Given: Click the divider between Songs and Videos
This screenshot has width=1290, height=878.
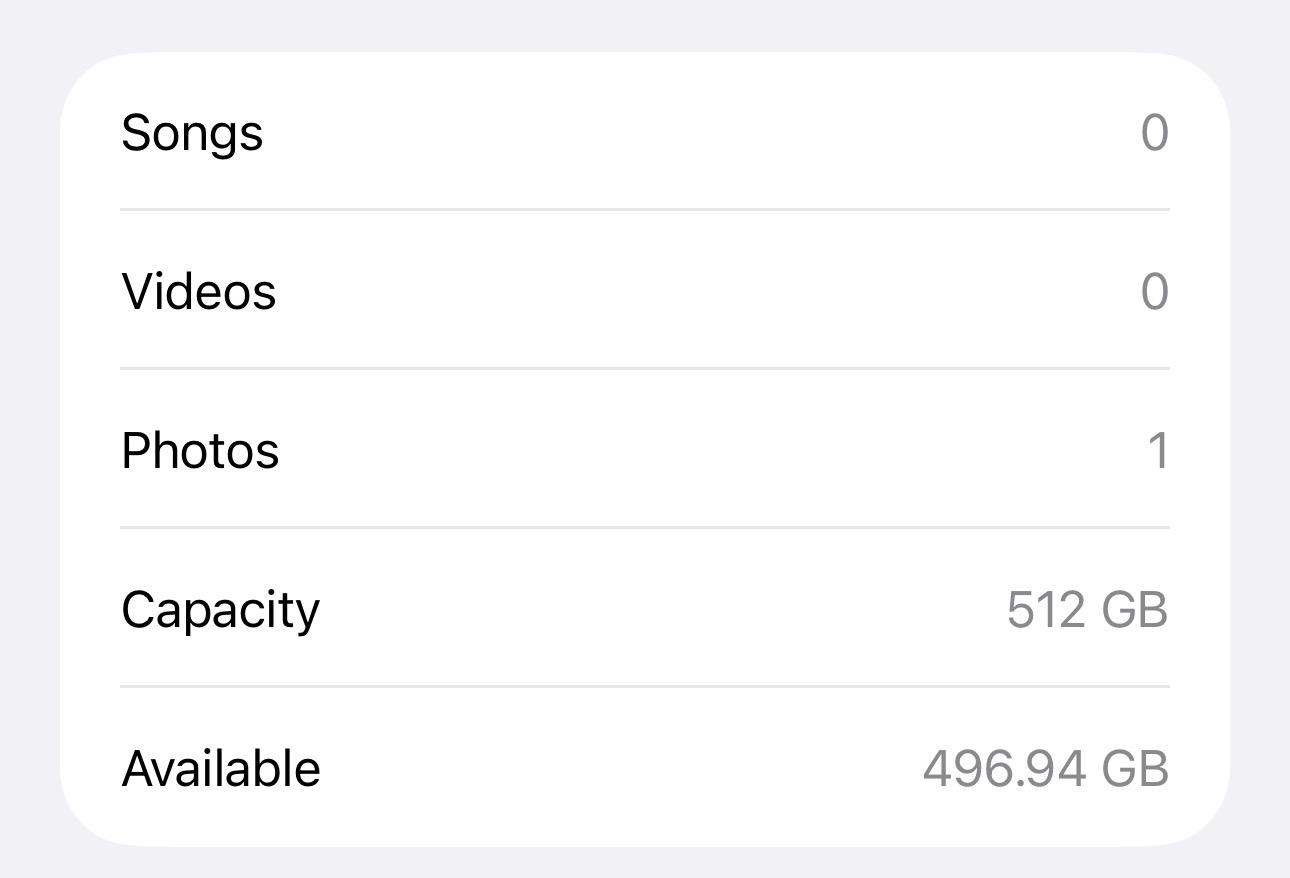Looking at the screenshot, I should pos(645,210).
